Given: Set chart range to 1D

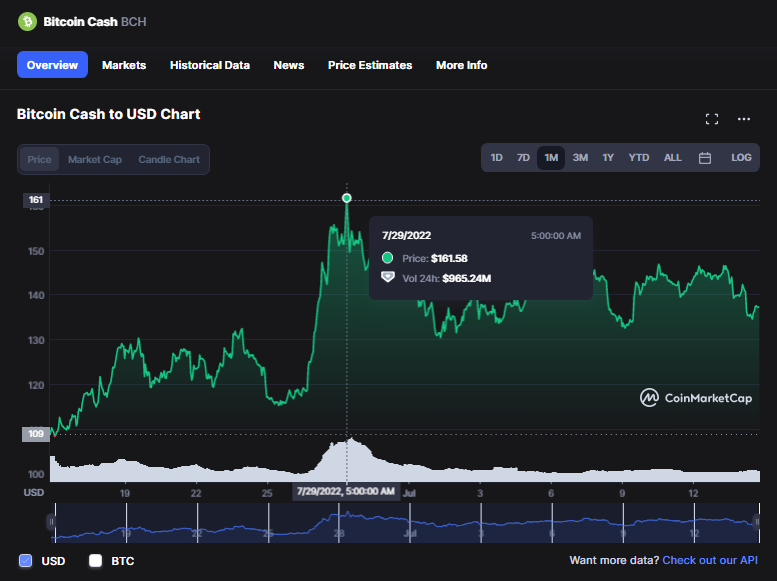Looking at the screenshot, I should tap(496, 158).
